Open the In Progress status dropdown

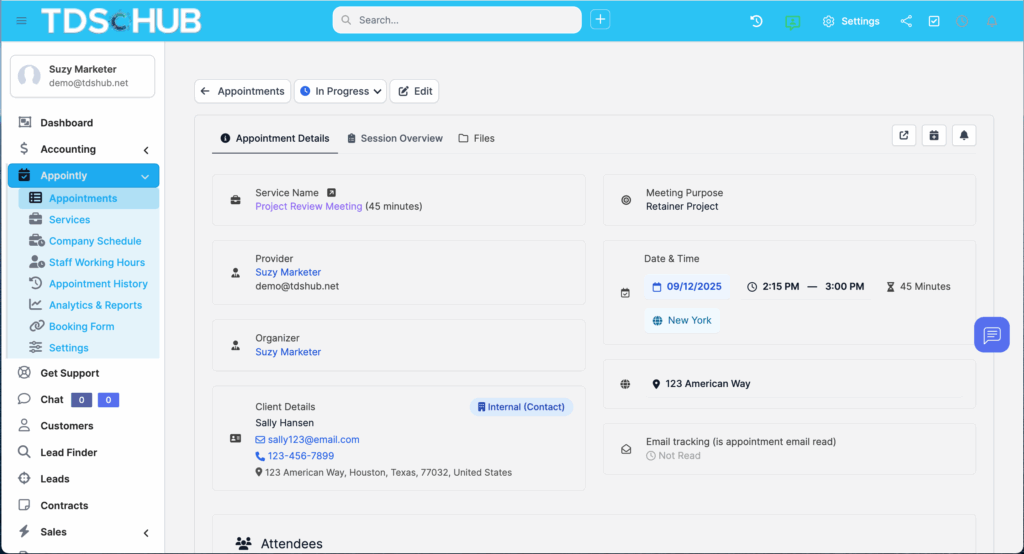pos(341,91)
